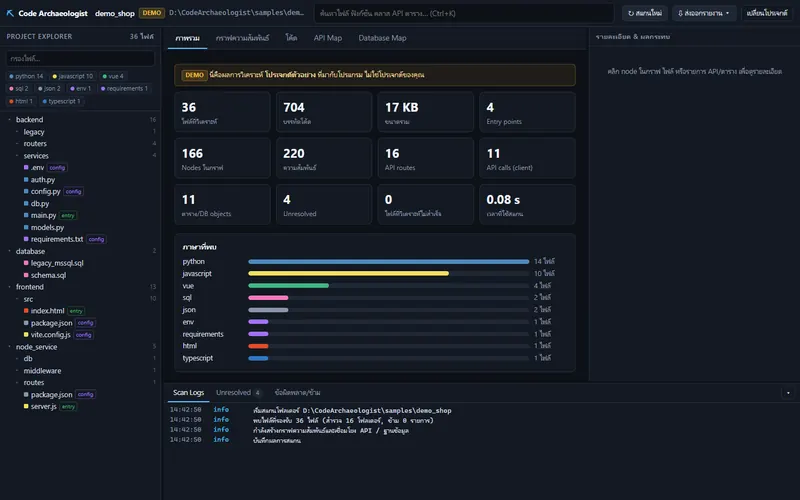Select the ภาพรวม overview tab
This screenshot has width=800, height=500.
tap(187, 38)
